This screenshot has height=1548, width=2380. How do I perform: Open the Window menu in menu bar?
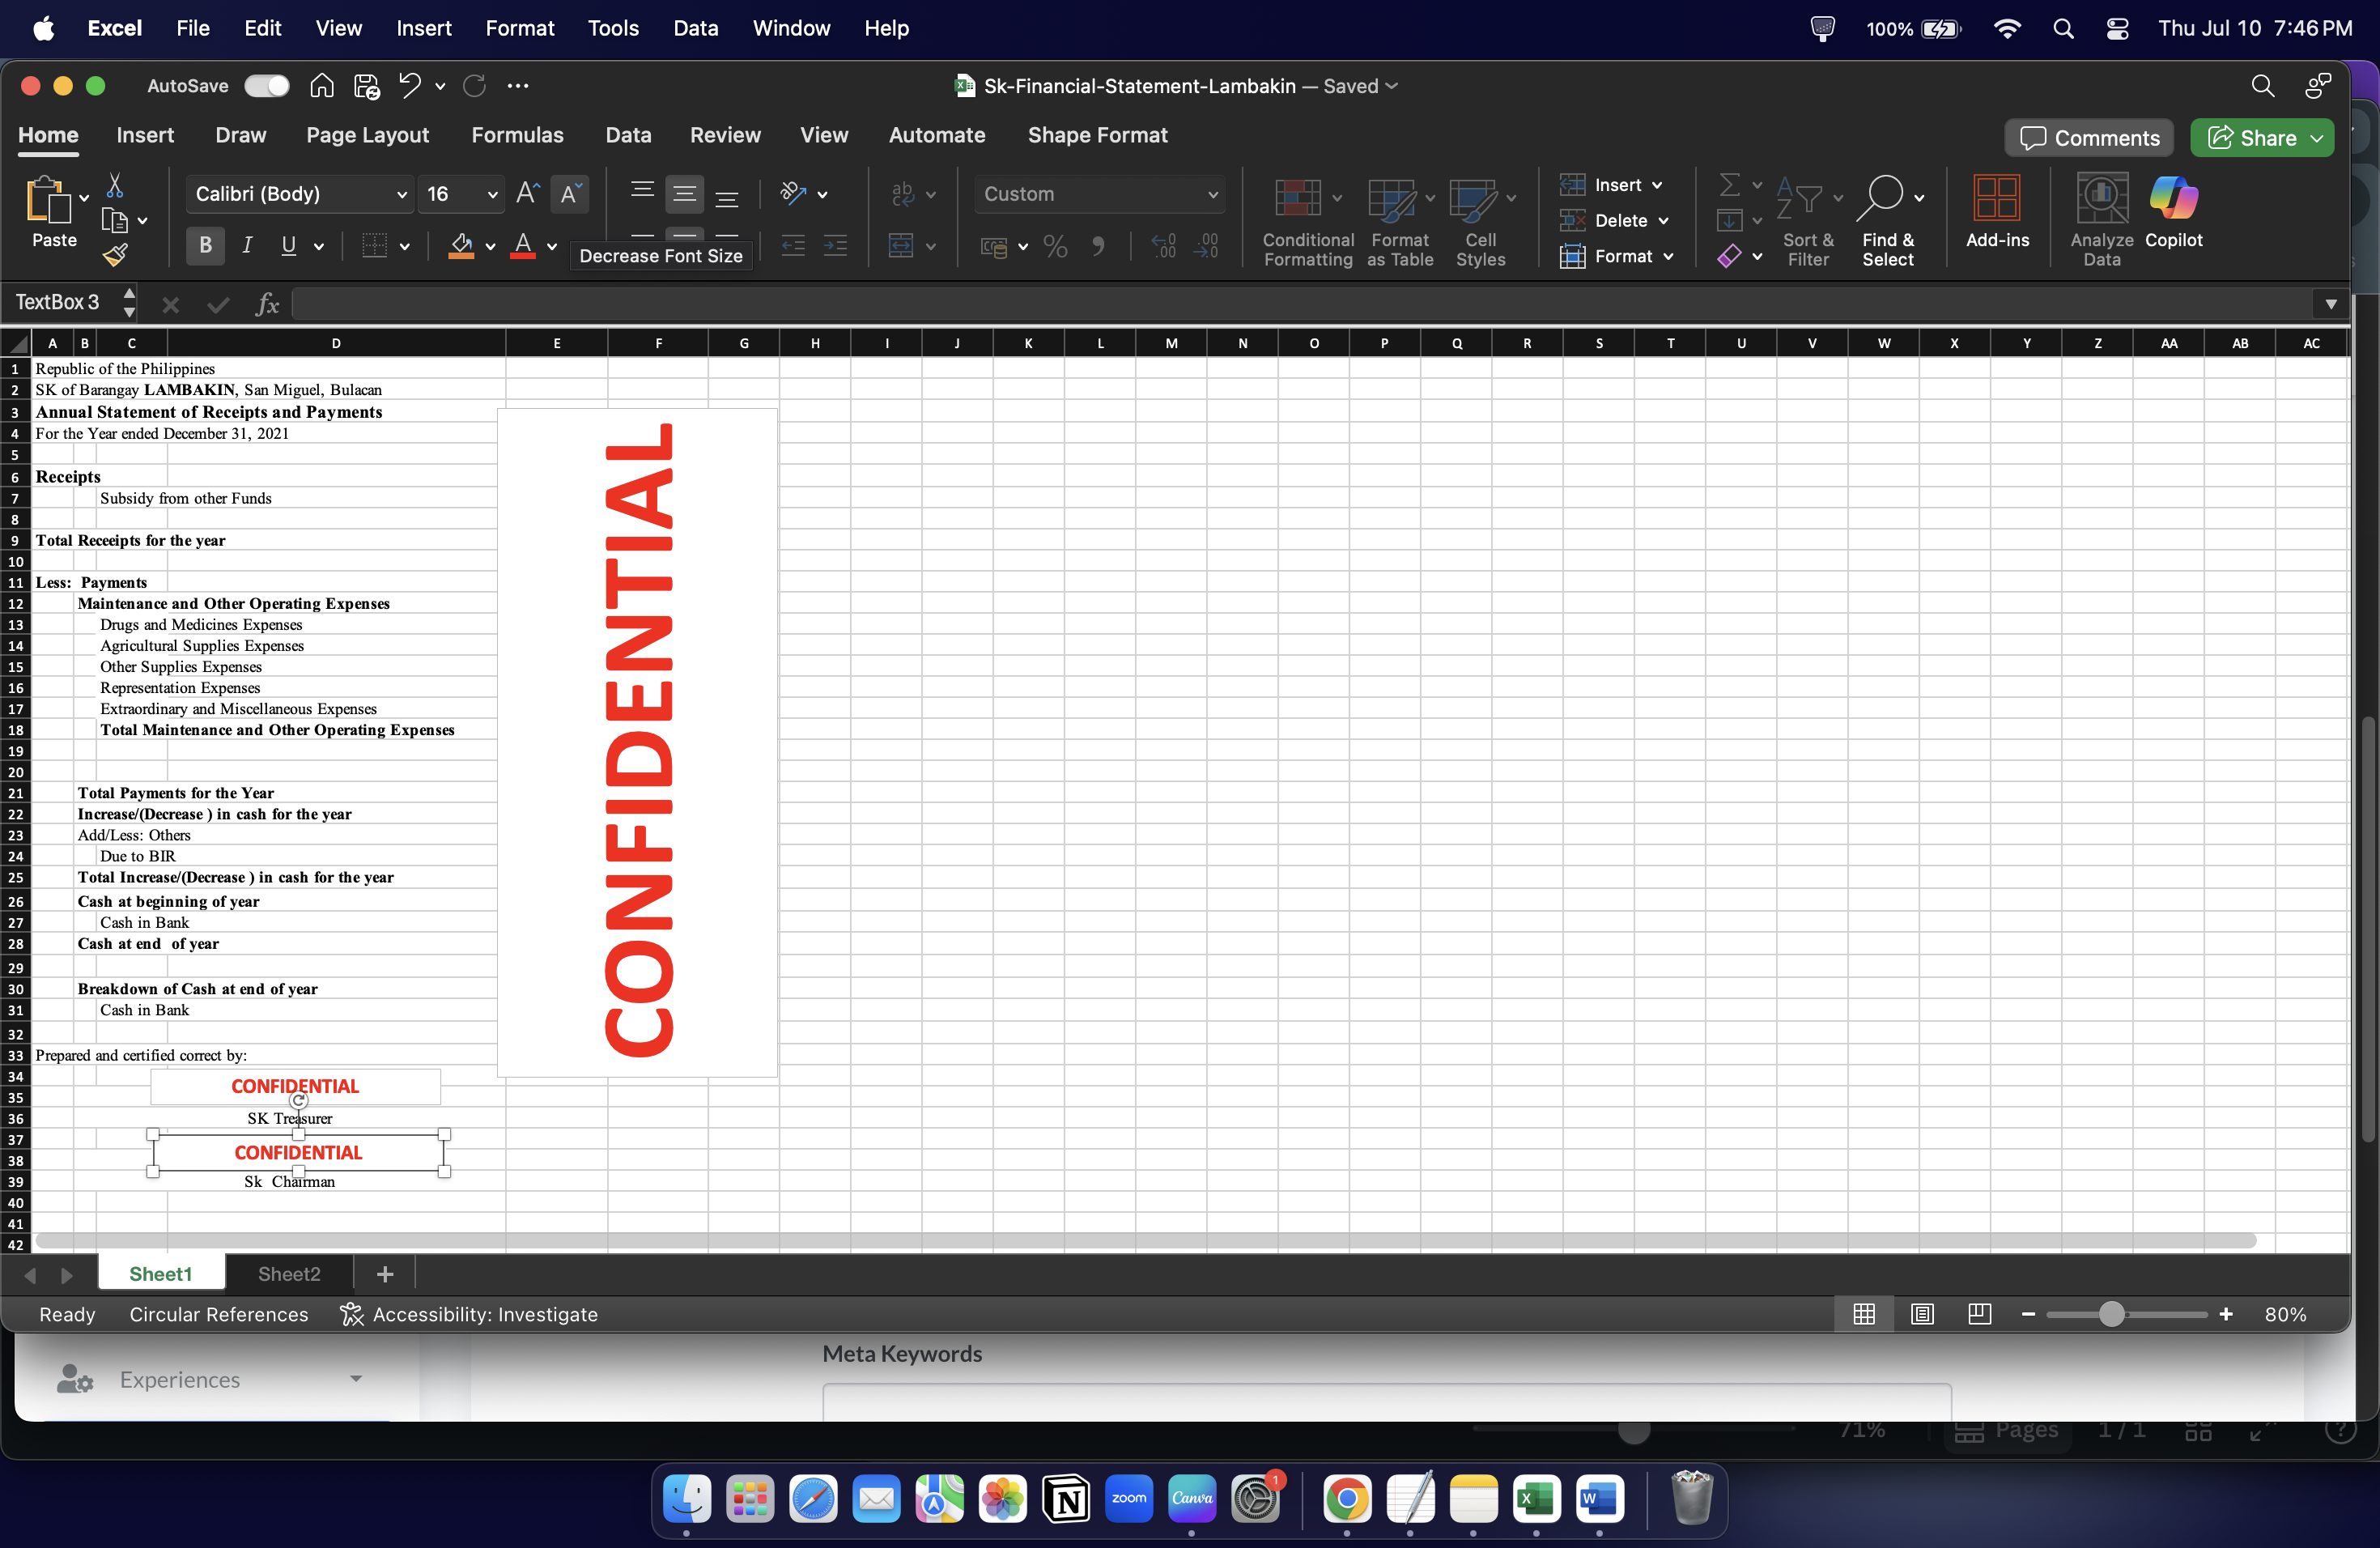click(791, 28)
